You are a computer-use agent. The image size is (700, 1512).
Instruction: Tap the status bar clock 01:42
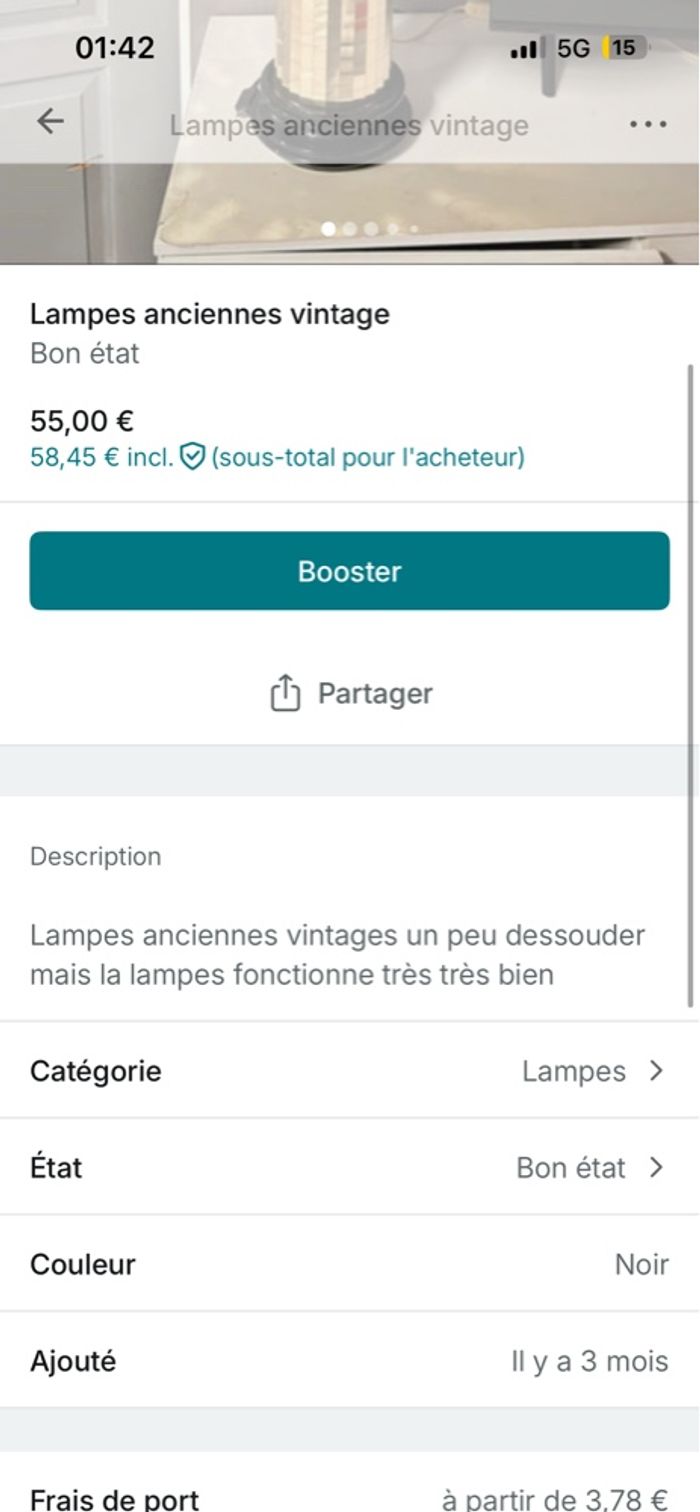(115, 48)
